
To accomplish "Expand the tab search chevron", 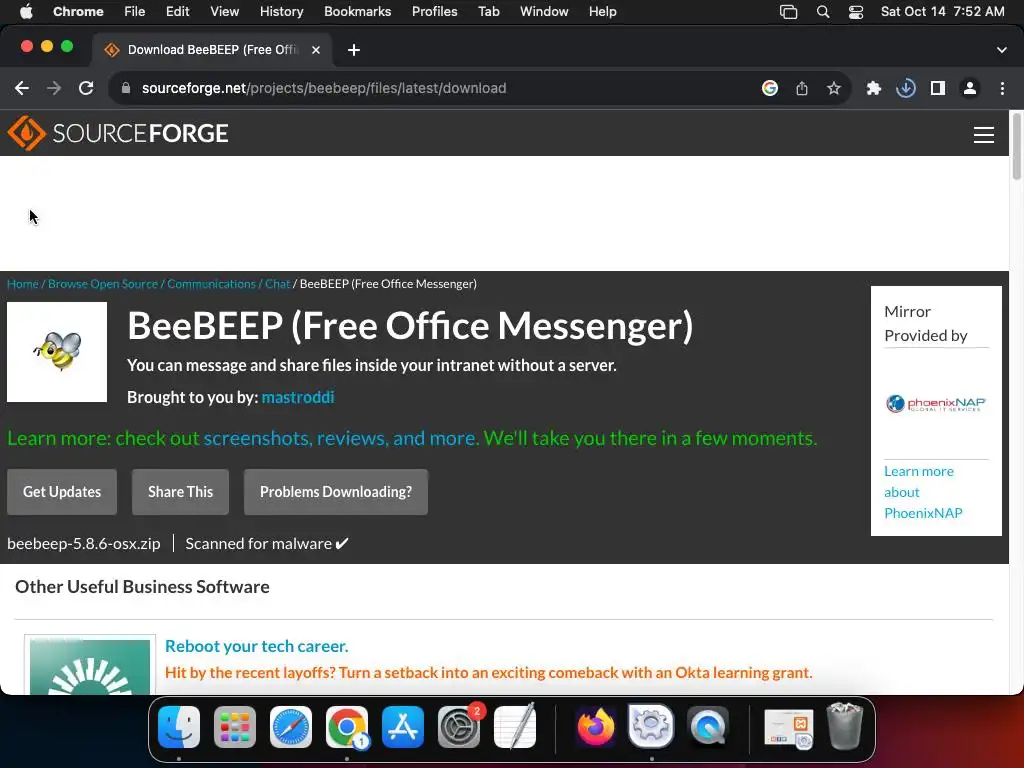I will pos(1002,50).
